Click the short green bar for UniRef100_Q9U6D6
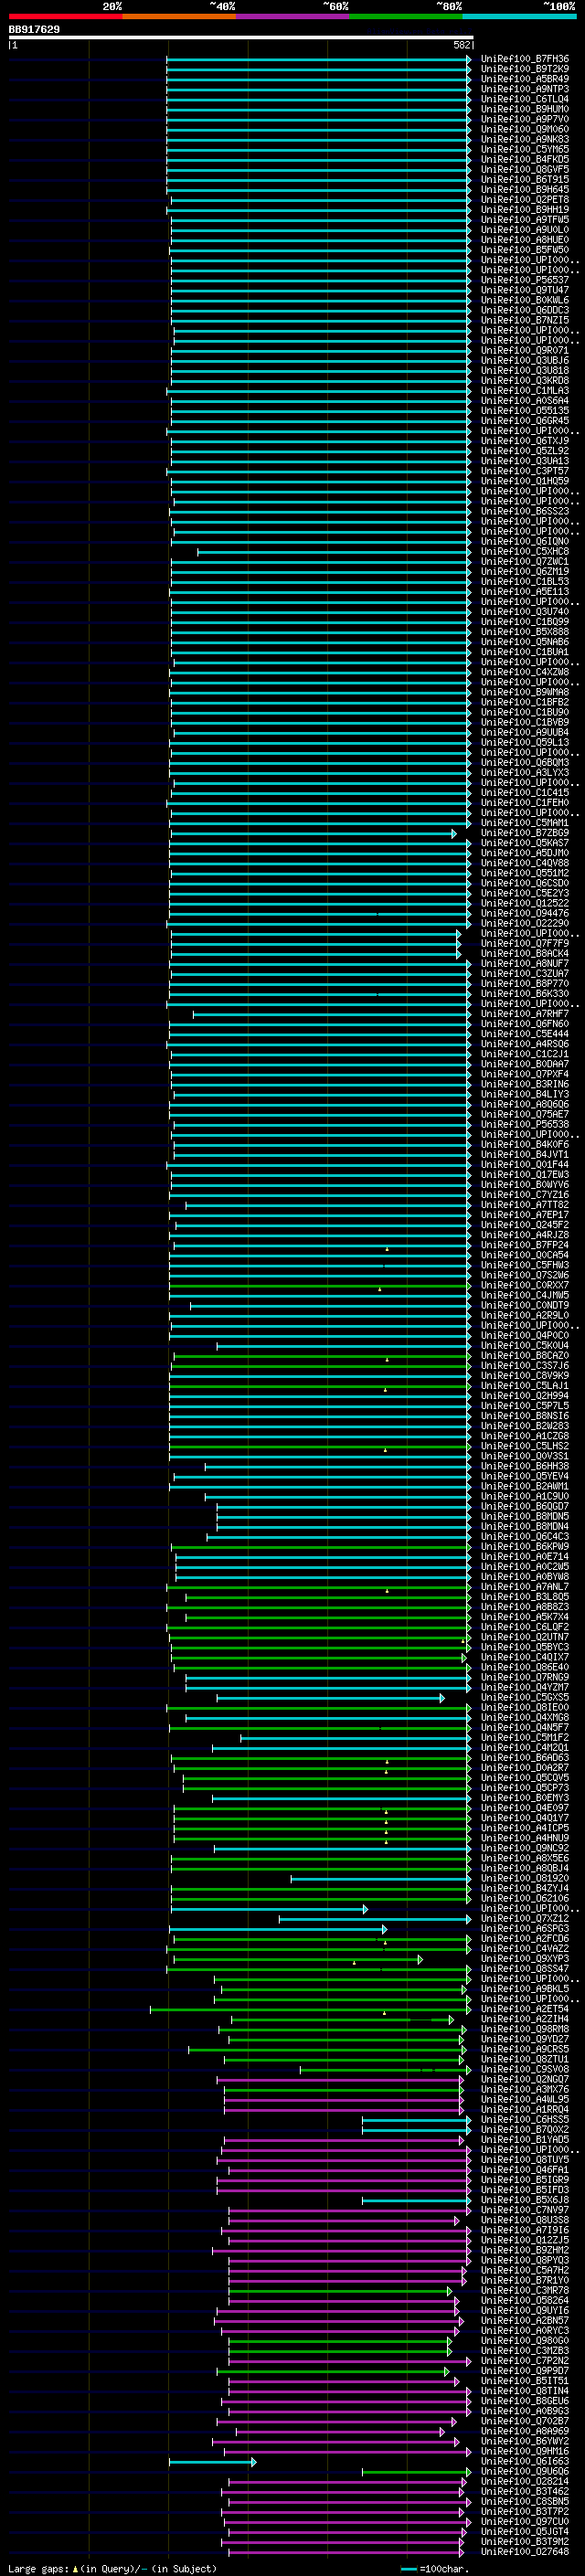Image resolution: width=585 pixels, height=2576 pixels. (x=416, y=2472)
